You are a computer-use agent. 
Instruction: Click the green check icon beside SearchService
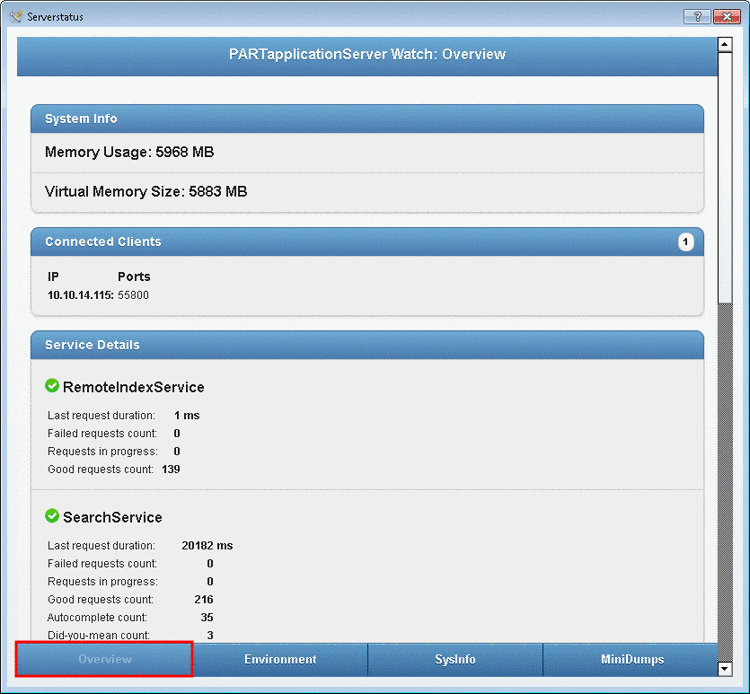52,516
